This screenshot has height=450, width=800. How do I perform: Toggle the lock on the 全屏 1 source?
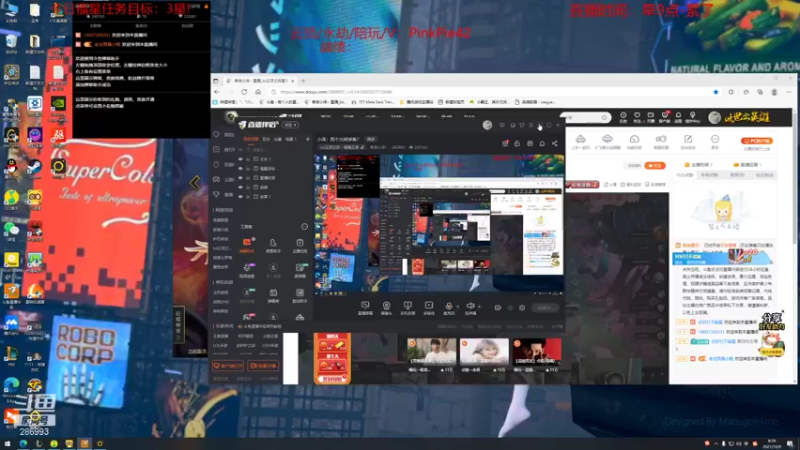248,196
